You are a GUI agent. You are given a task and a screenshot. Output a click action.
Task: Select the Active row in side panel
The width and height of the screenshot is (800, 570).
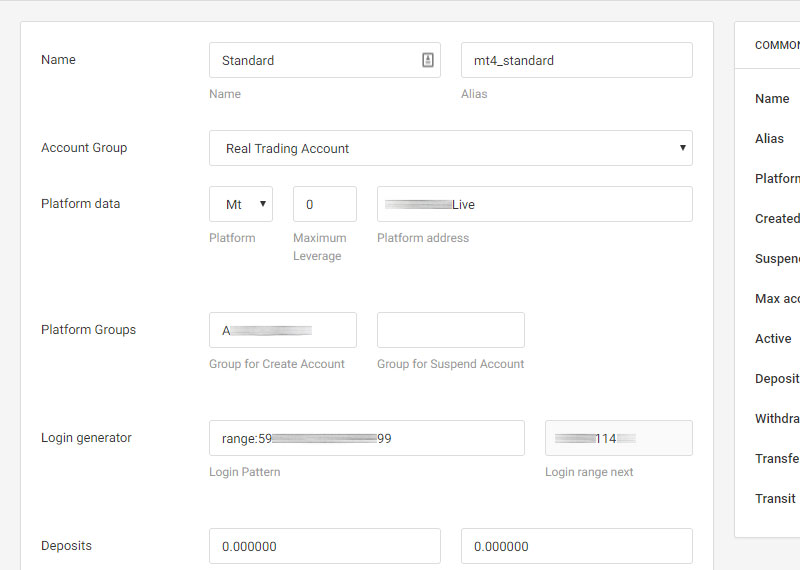click(773, 339)
